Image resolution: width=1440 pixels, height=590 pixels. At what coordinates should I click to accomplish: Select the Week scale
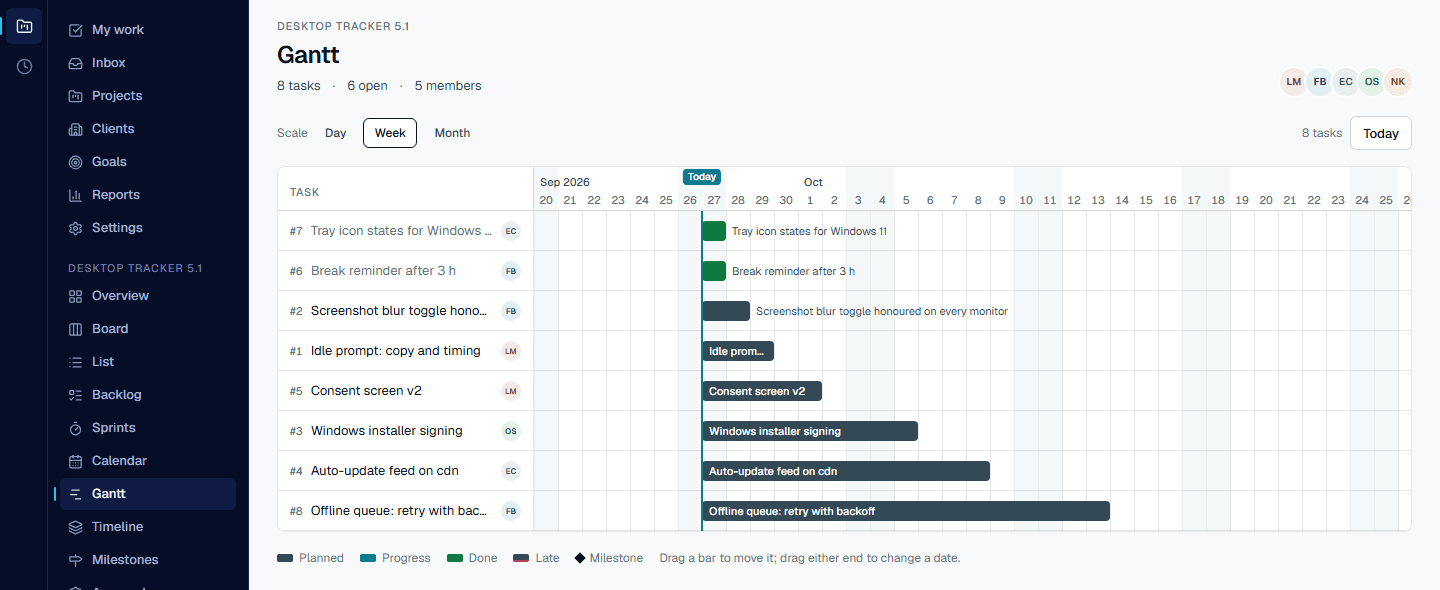(x=390, y=133)
